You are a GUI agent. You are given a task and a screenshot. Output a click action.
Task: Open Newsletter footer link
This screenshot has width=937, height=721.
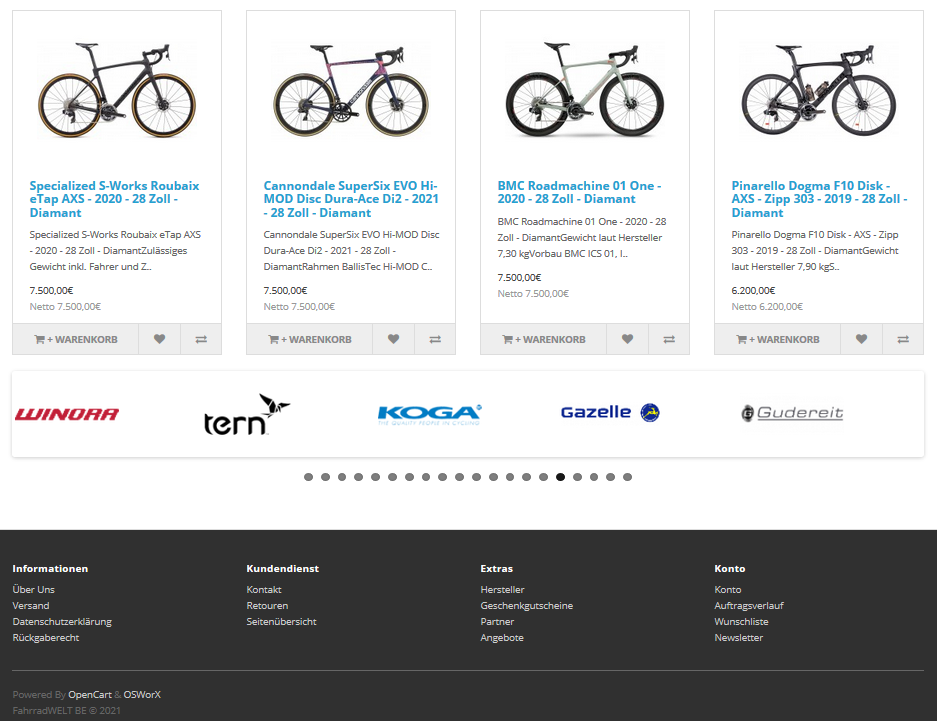click(739, 638)
